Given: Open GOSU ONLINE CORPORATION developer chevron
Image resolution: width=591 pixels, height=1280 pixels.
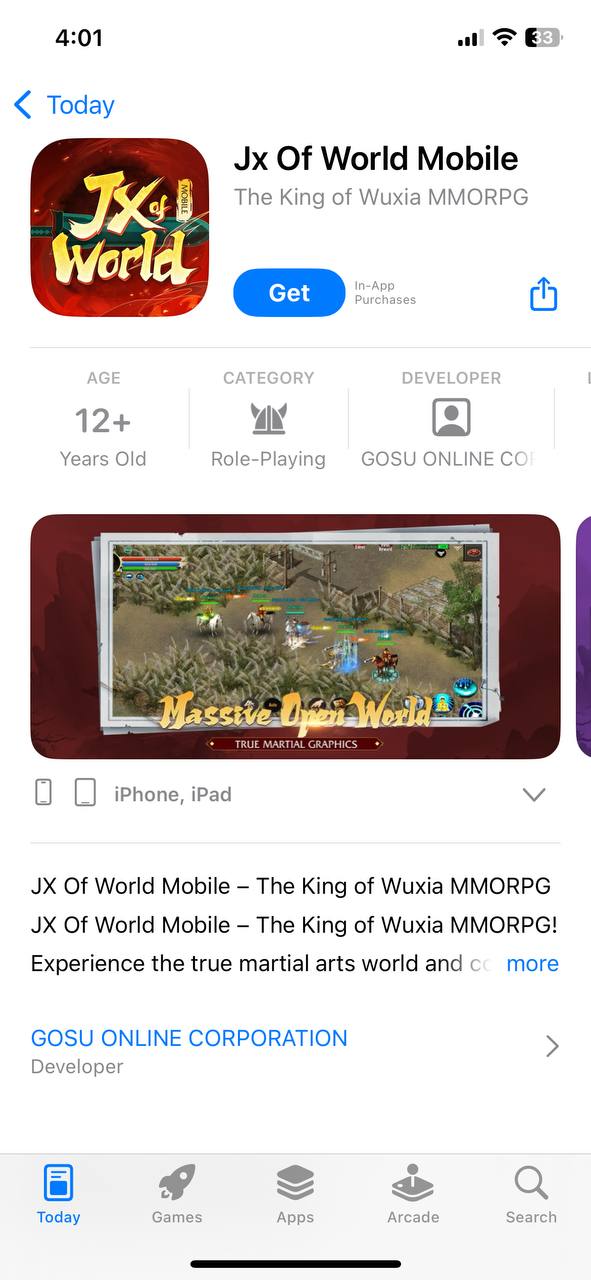Looking at the screenshot, I should coord(552,1047).
